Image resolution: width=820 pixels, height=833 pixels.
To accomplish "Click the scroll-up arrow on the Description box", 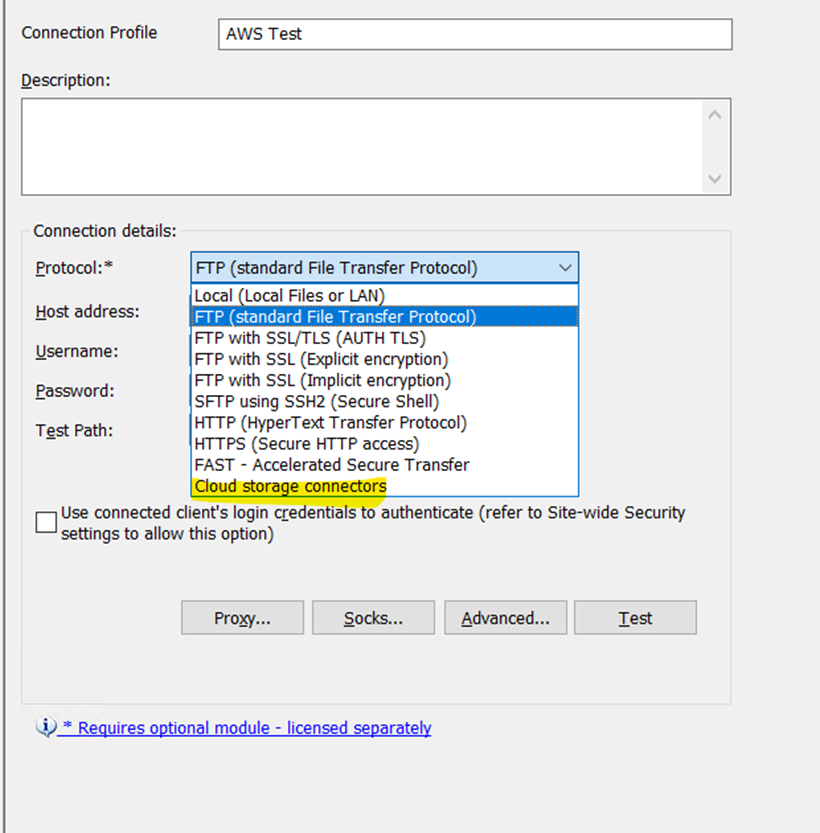I will tap(715, 113).
